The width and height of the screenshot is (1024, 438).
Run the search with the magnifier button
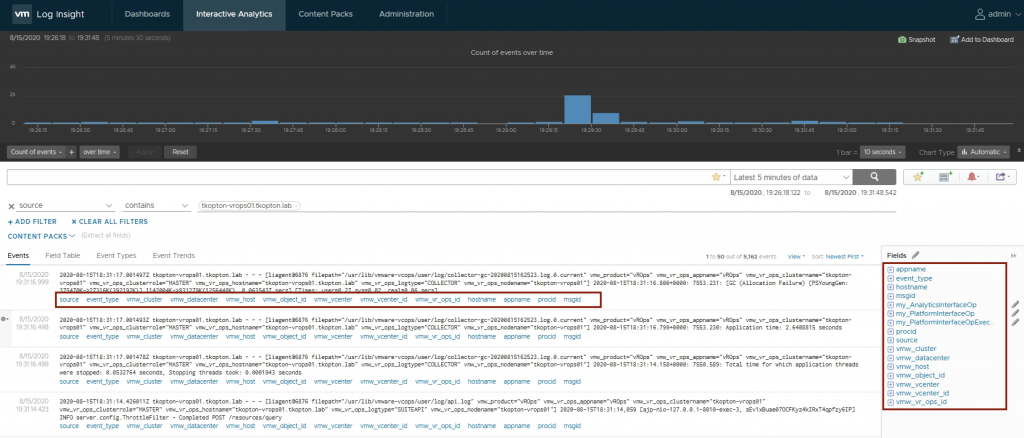874,177
